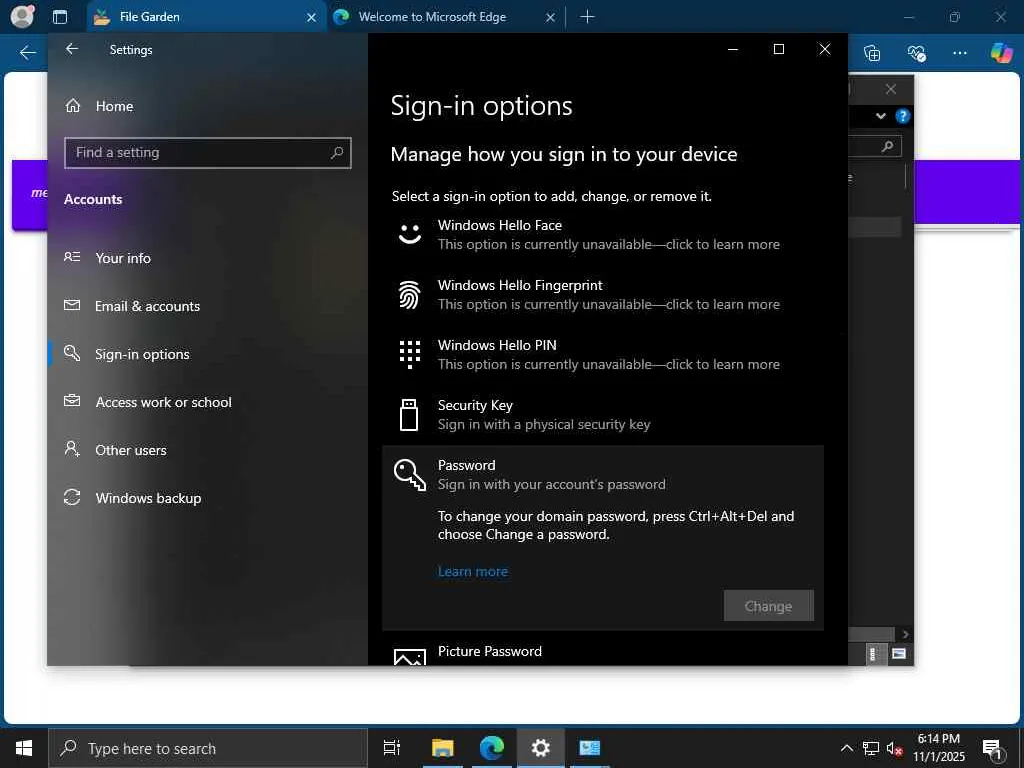Open Edge Browser essentials heart icon
The width and height of the screenshot is (1024, 768).
coord(916,53)
